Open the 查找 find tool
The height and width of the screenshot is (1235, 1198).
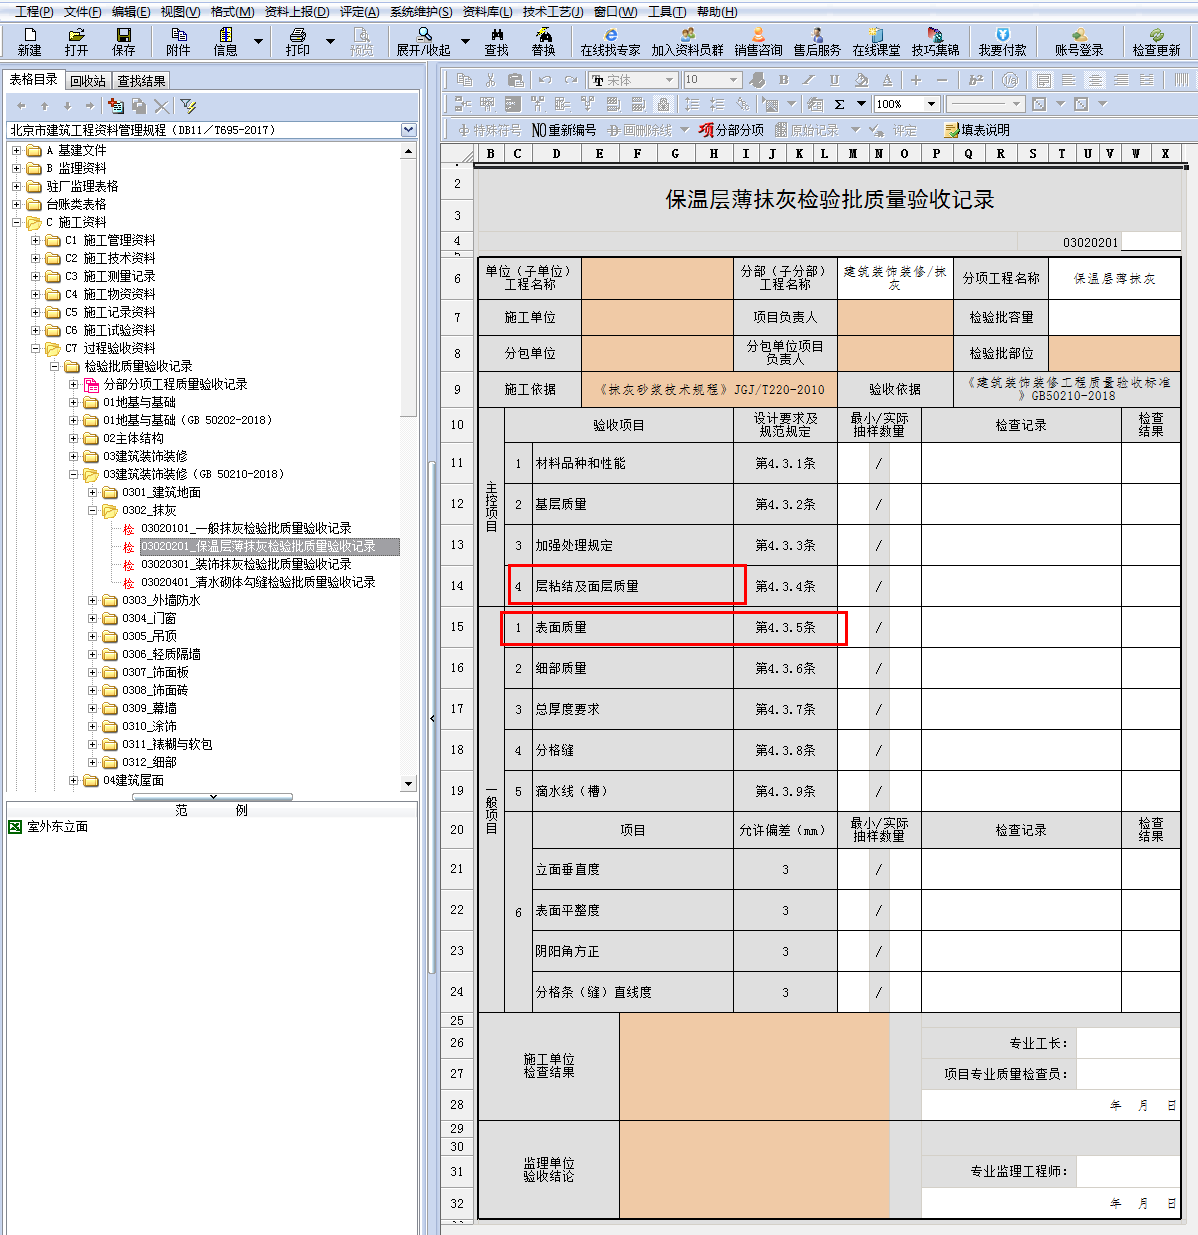coord(496,41)
